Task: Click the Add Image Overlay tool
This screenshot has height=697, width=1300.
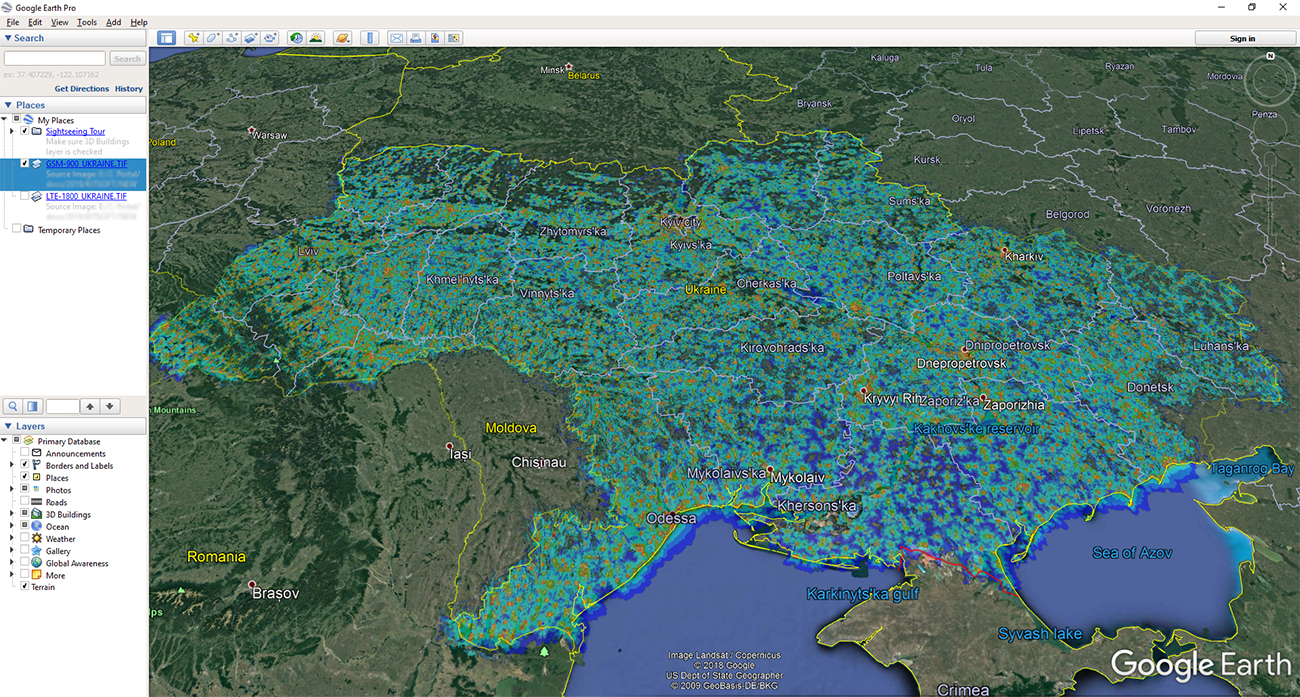Action: 251,38
